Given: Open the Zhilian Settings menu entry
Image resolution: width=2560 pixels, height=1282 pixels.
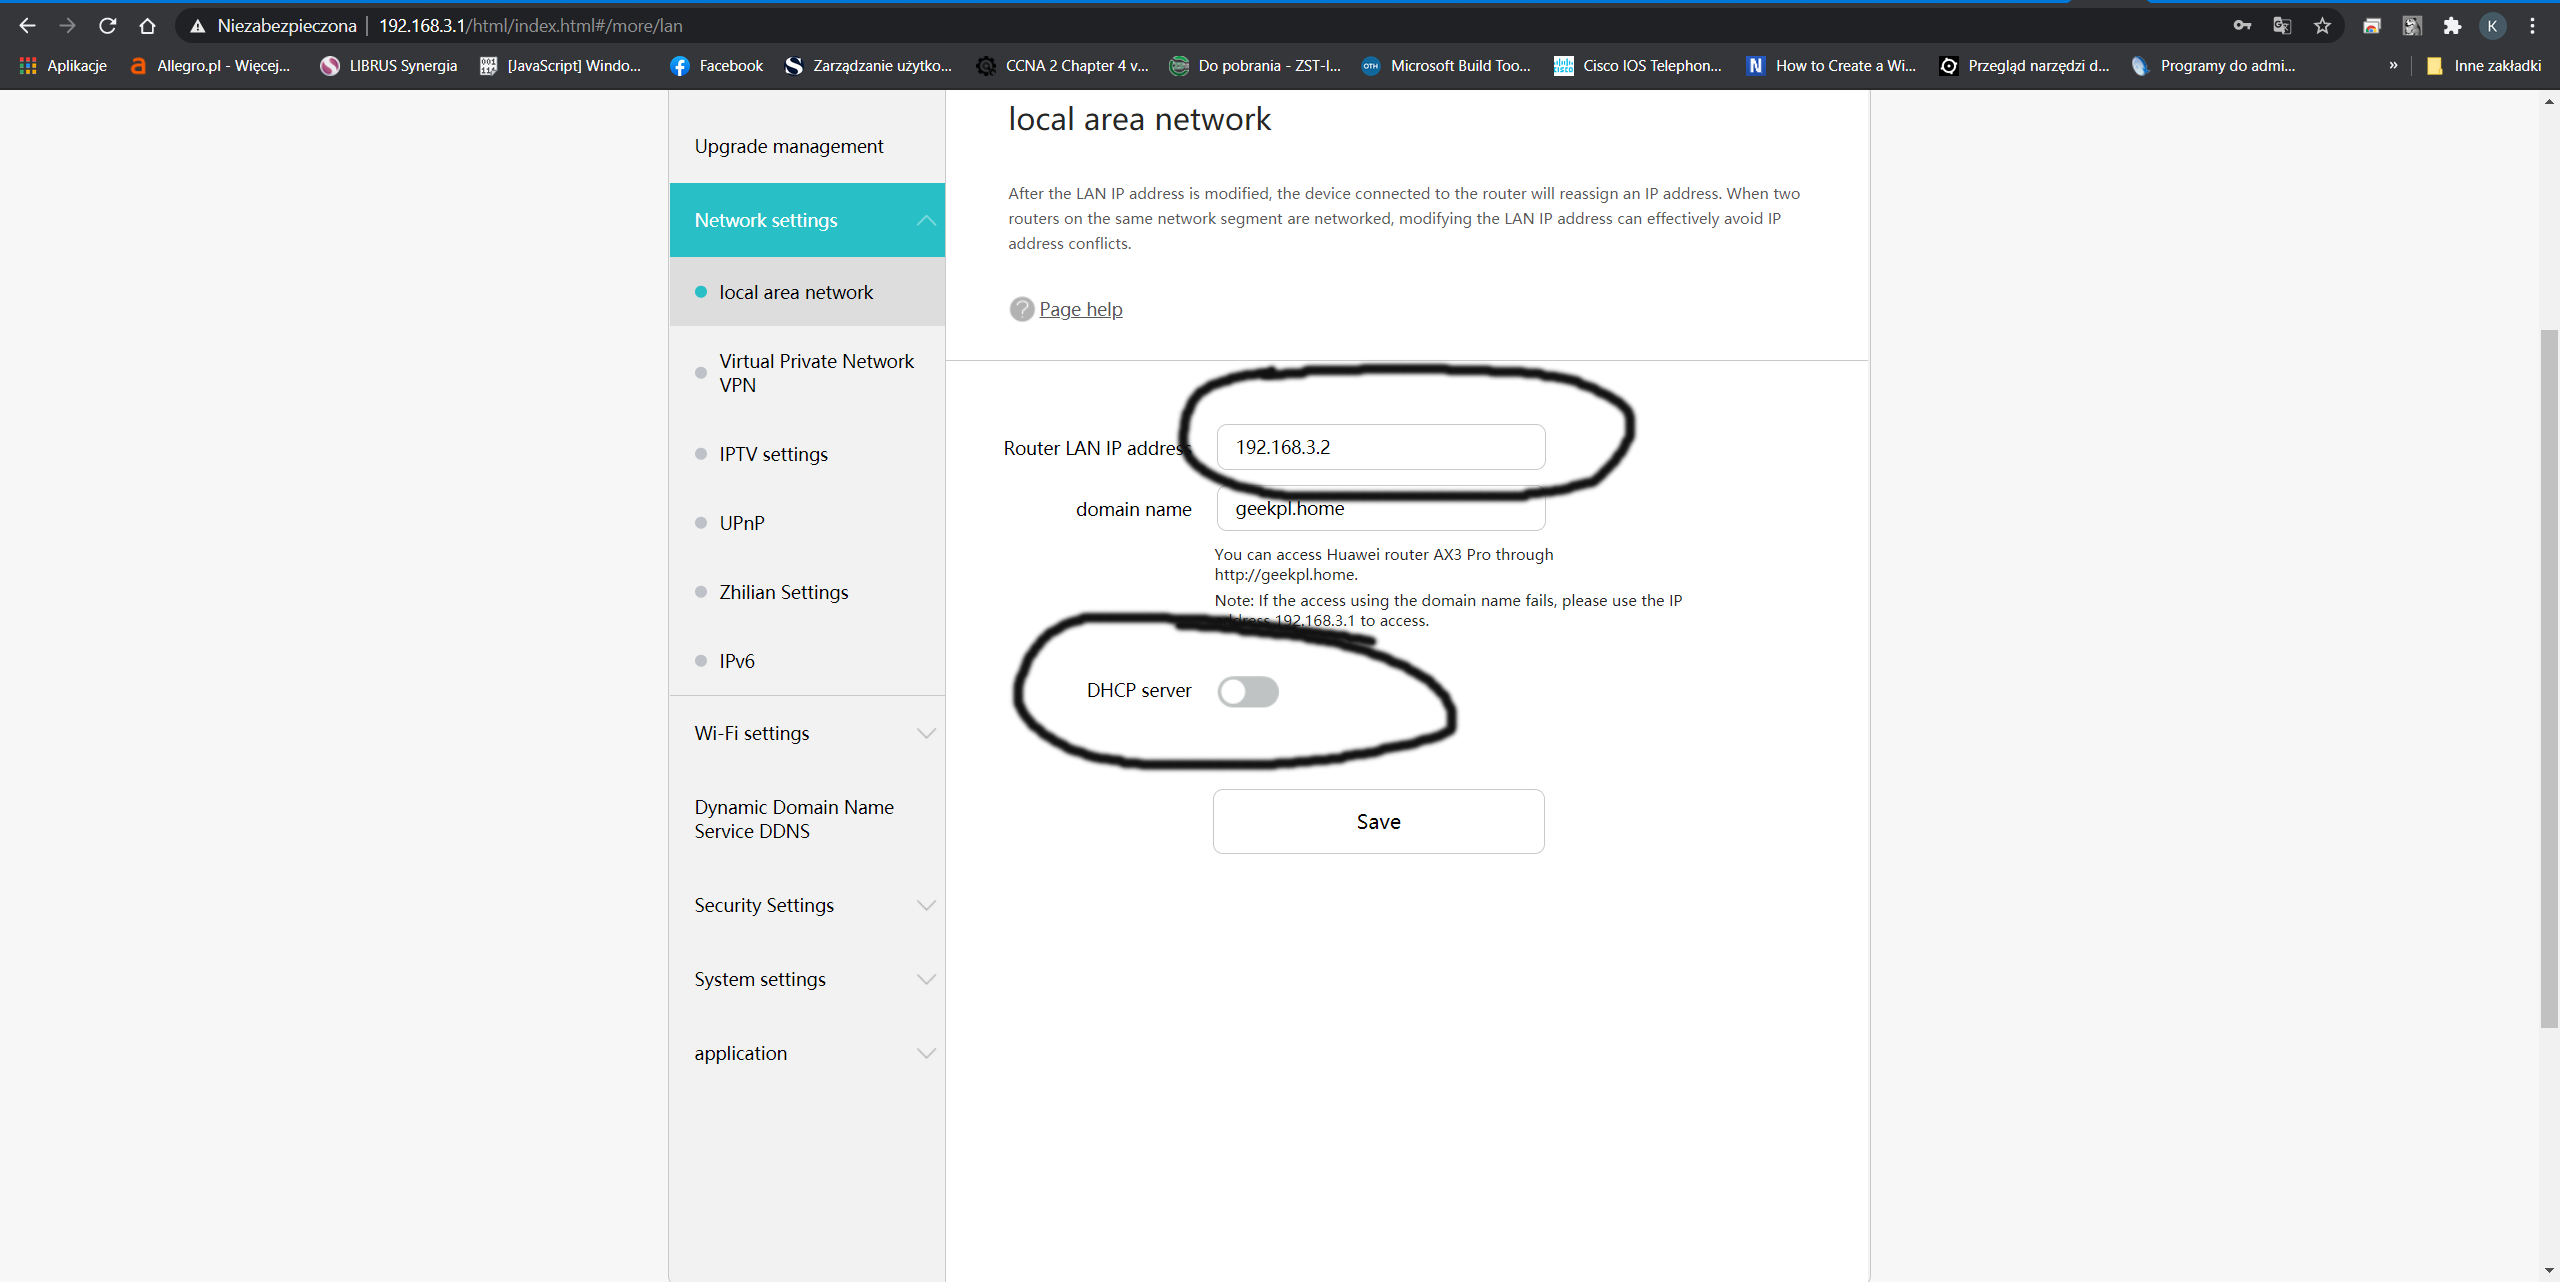Looking at the screenshot, I should (x=783, y=591).
